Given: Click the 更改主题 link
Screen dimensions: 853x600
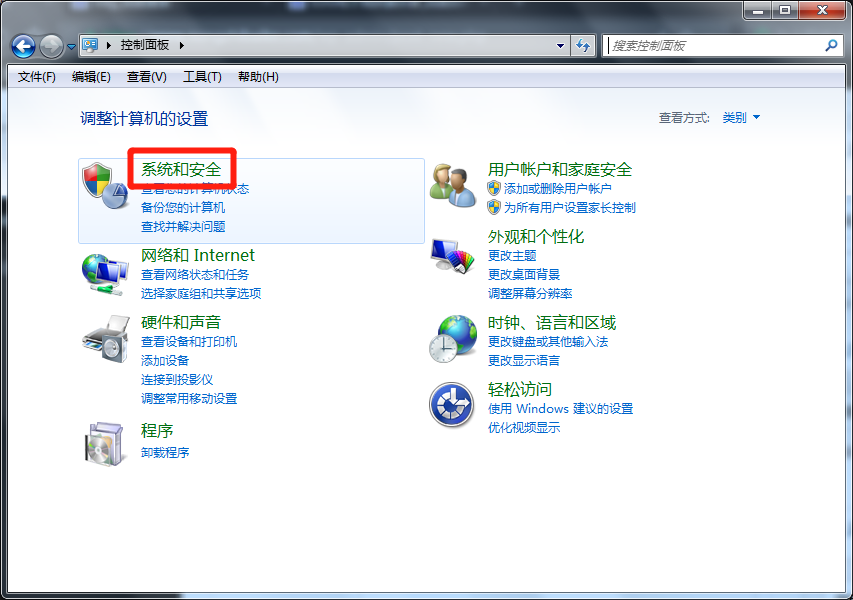Looking at the screenshot, I should (x=512, y=256).
